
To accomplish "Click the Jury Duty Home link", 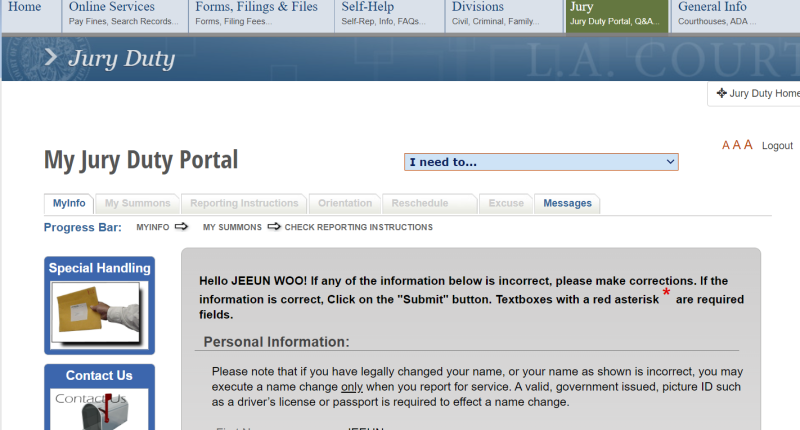I will pyautogui.click(x=764, y=93).
